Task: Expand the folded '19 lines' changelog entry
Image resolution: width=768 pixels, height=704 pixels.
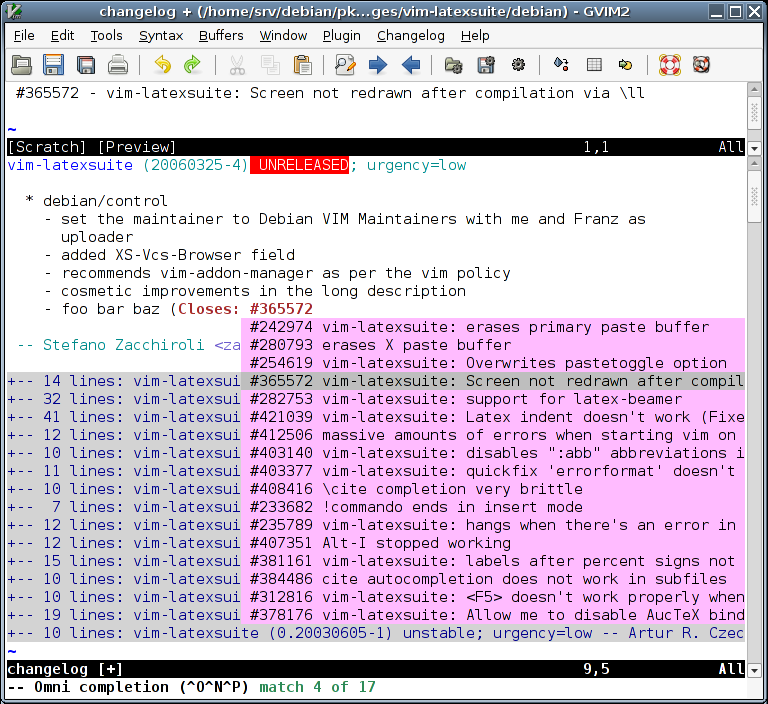Action: tap(123, 615)
